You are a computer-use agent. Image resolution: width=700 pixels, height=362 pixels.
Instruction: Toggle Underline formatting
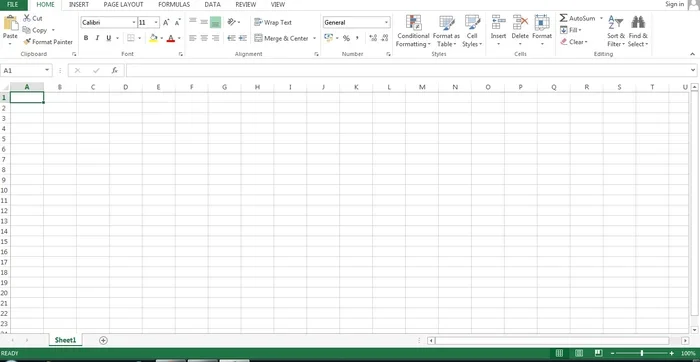pos(108,38)
